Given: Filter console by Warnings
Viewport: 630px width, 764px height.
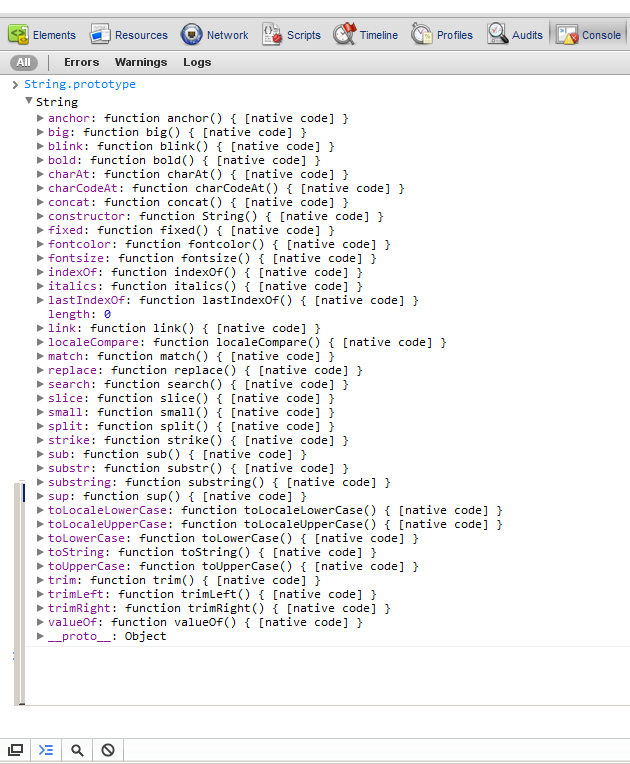Looking at the screenshot, I should pos(141,62).
